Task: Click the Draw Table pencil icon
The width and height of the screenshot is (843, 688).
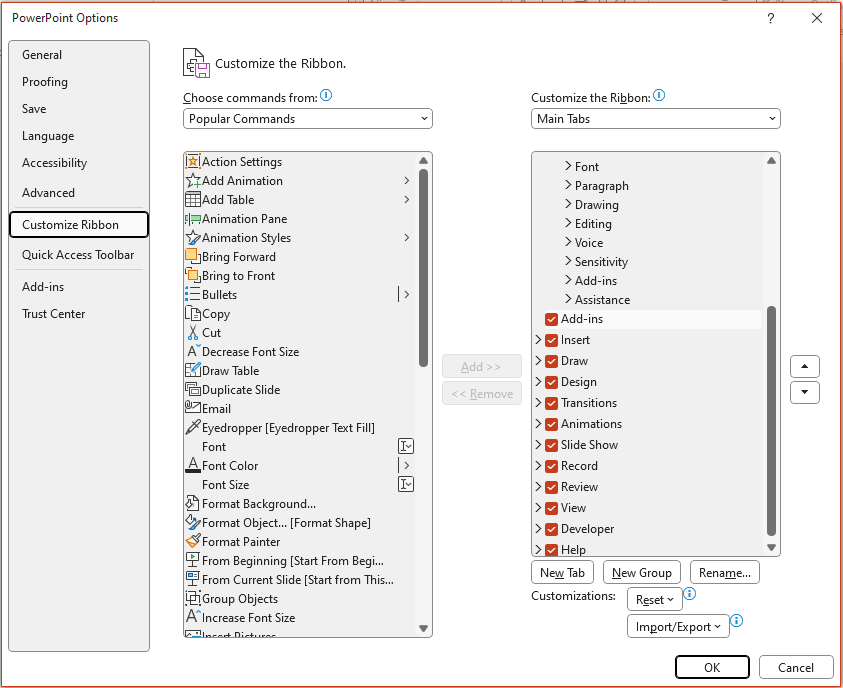Action: coord(192,370)
